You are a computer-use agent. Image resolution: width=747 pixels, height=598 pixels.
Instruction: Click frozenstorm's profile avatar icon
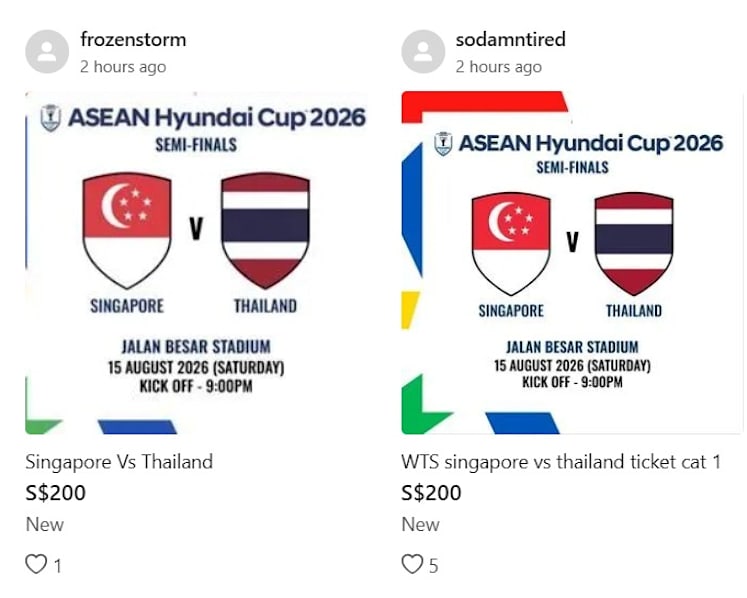pos(47,51)
